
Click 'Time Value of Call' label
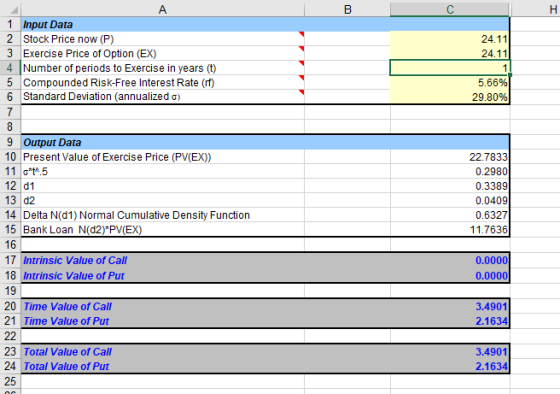(x=68, y=306)
